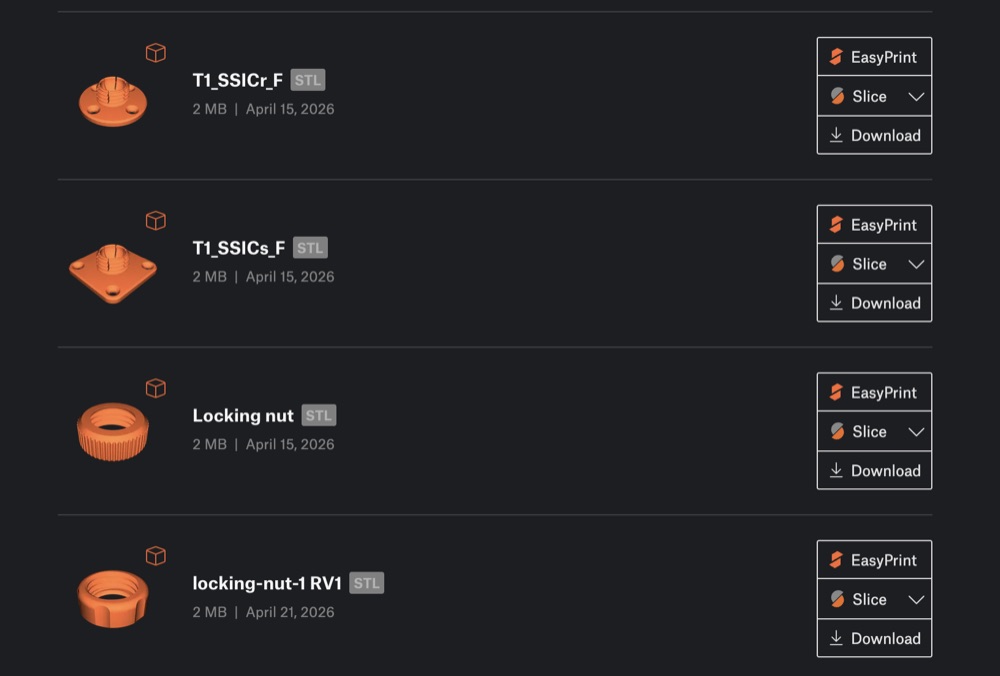Select the T1_SSICs_F square flange thumbnail
Screen dimensions: 1000x676
pyautogui.click(x=113, y=273)
